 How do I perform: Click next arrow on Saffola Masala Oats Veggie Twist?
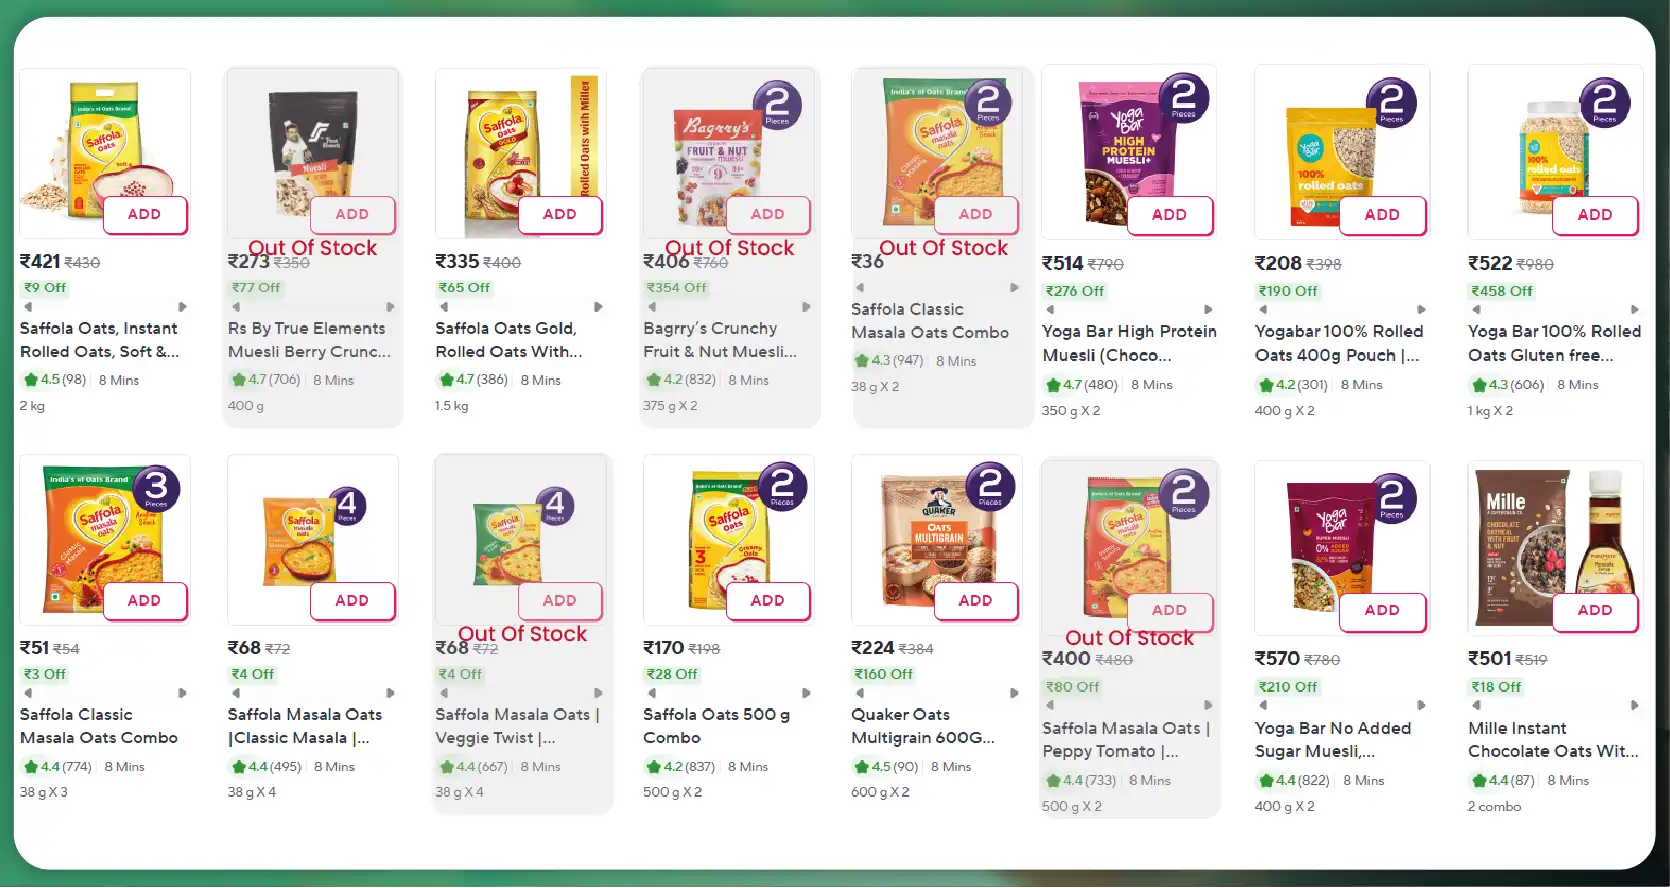(598, 691)
